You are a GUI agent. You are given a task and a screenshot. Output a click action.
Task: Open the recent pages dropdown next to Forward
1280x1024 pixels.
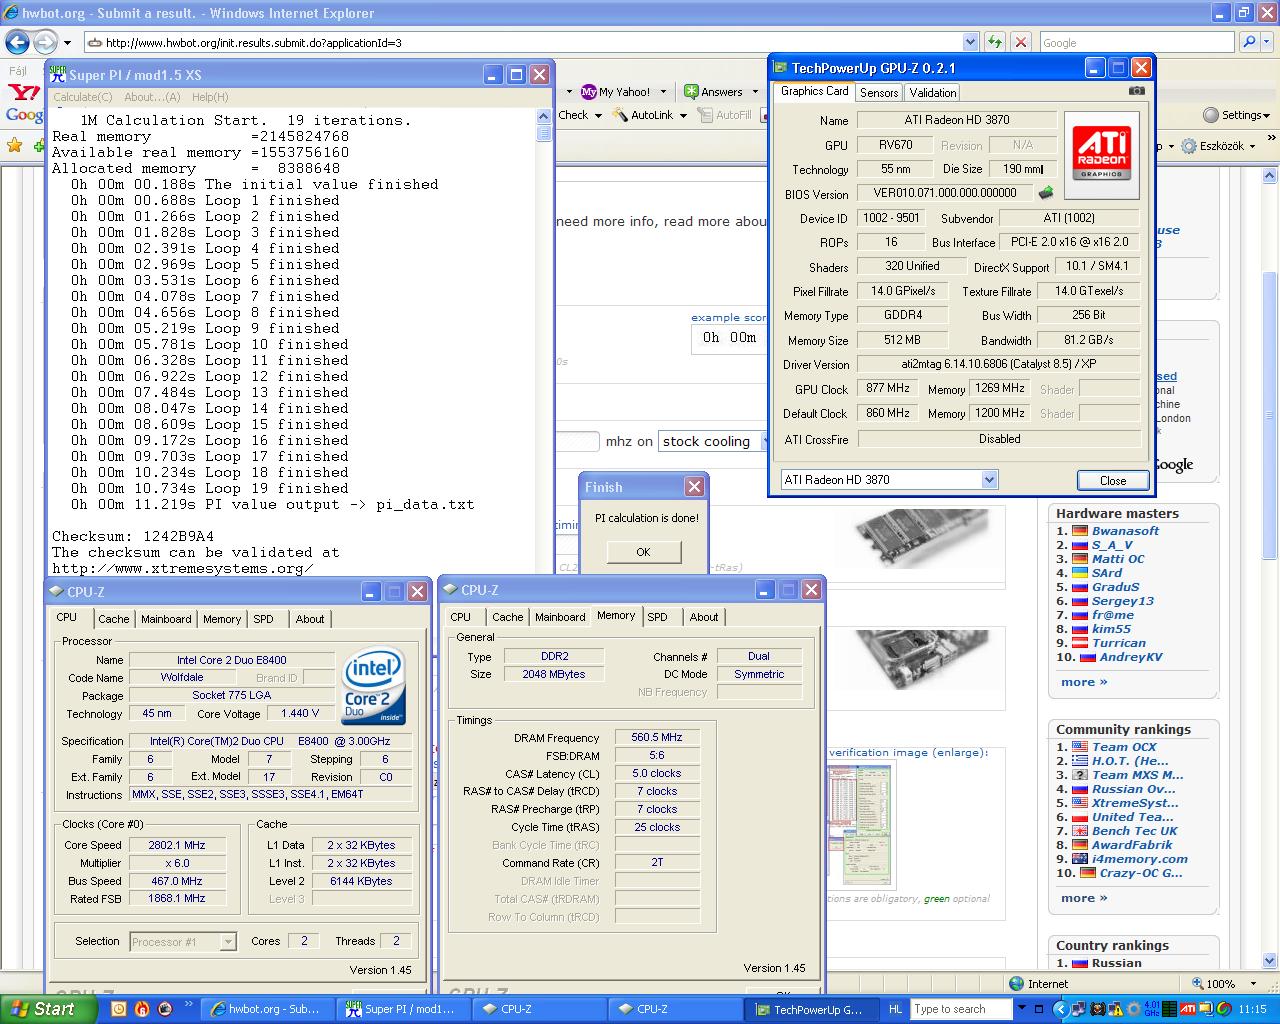click(67, 43)
